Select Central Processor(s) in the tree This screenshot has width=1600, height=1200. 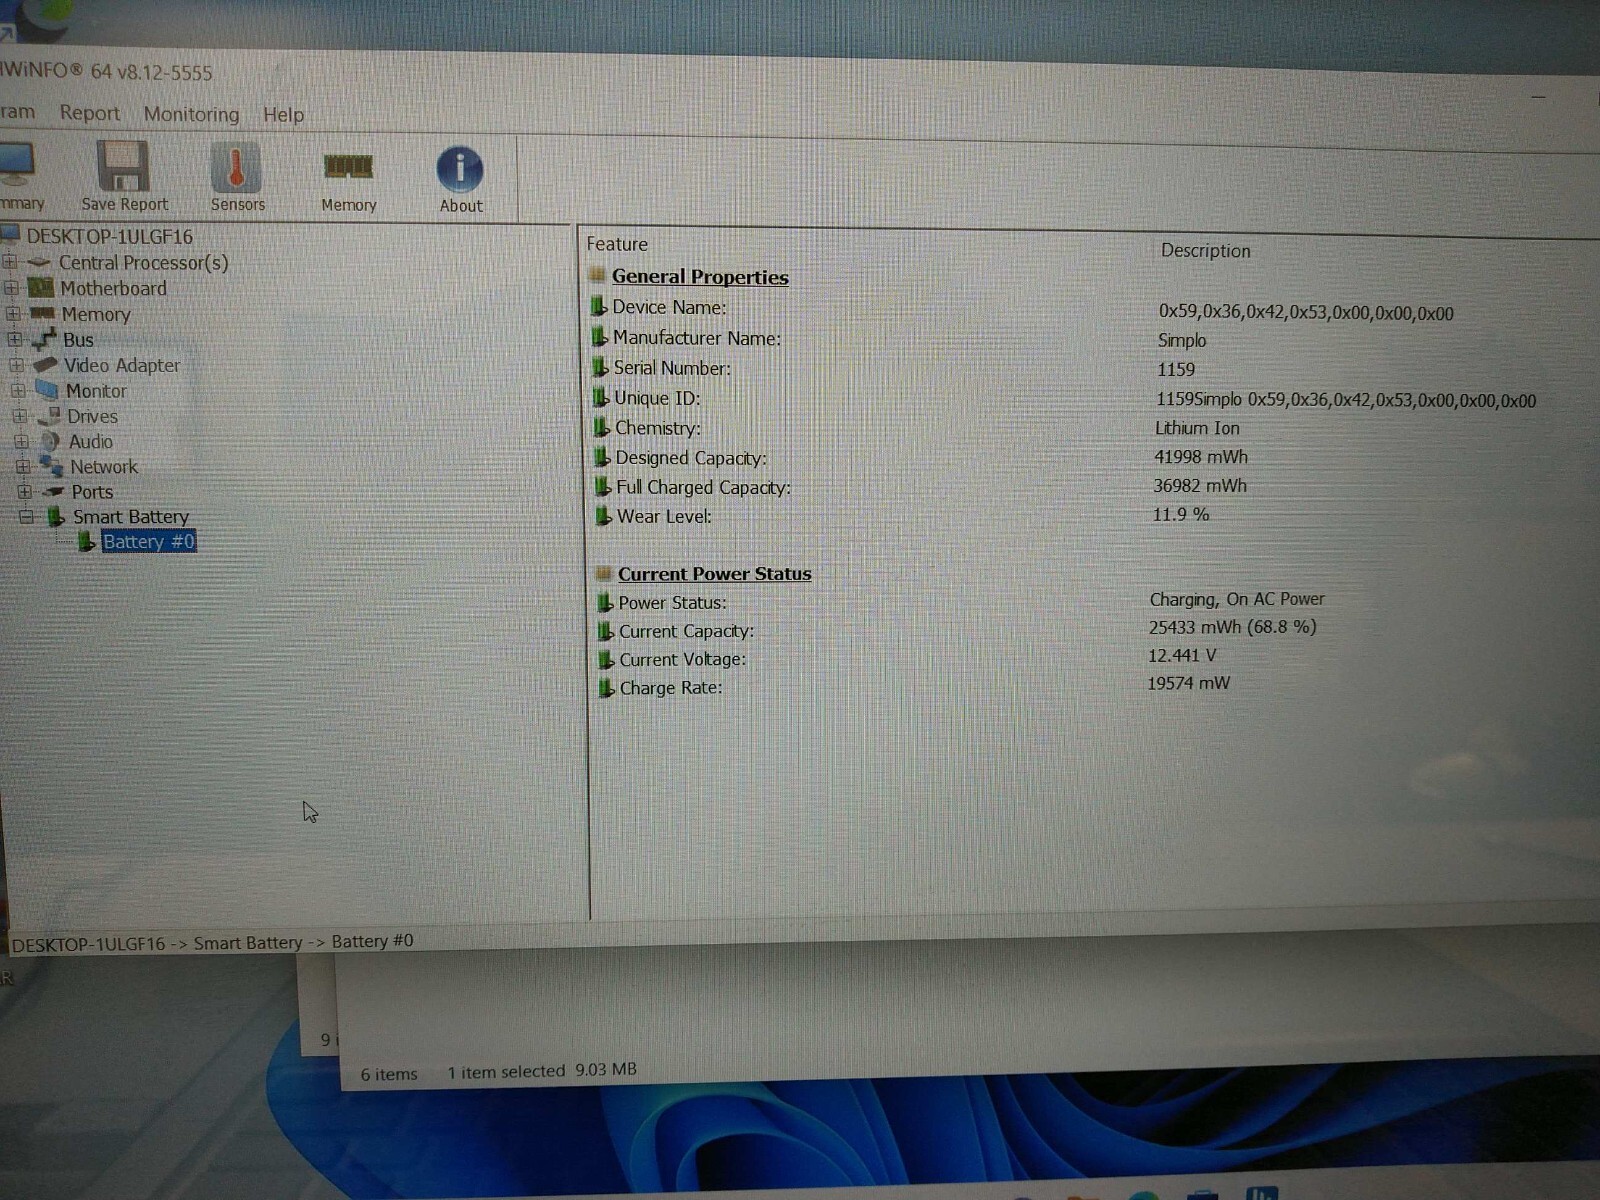point(143,263)
